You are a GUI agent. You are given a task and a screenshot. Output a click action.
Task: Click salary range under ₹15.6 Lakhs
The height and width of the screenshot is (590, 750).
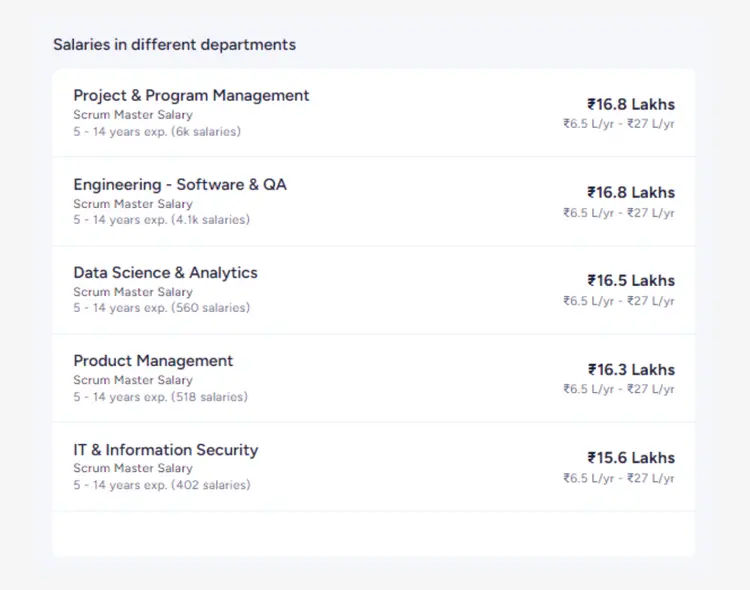618,479
